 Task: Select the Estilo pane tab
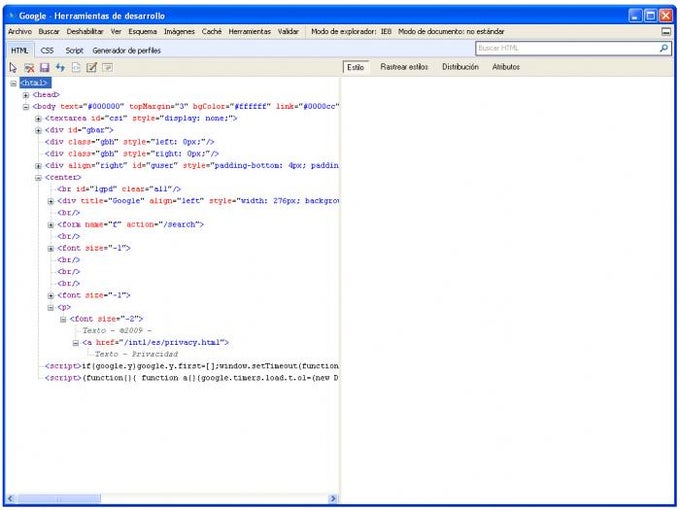coord(356,67)
